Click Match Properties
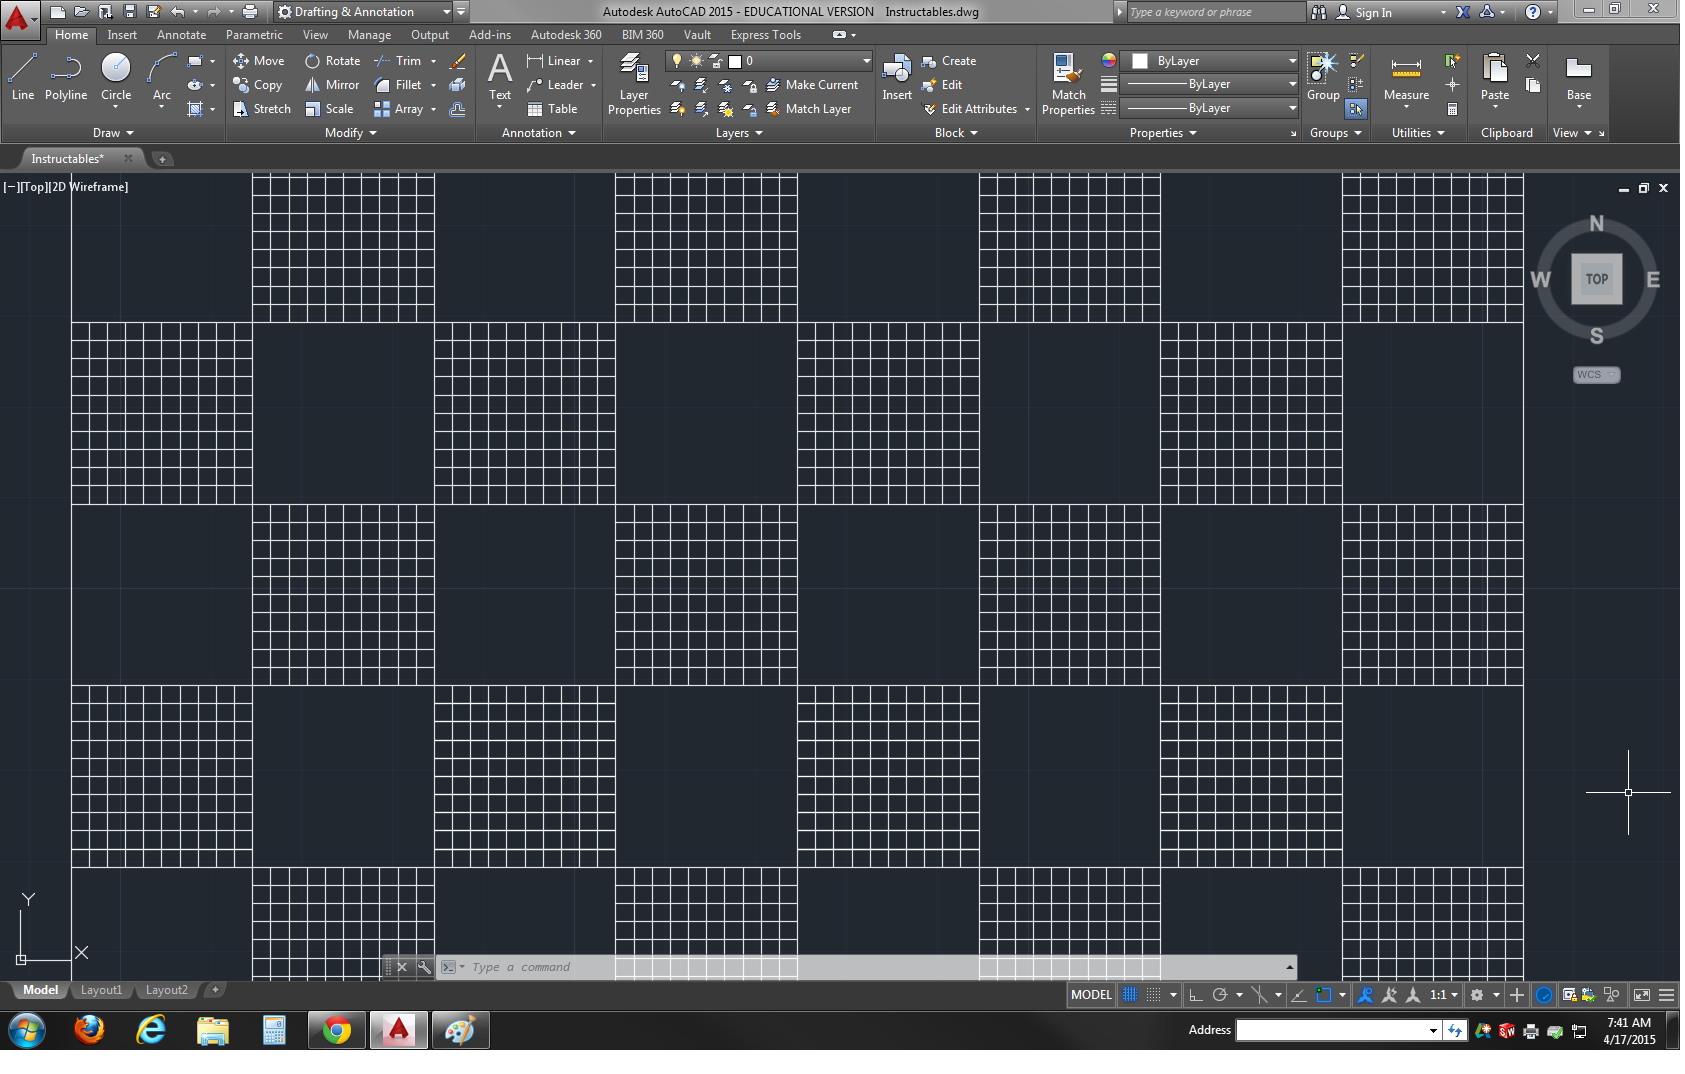Viewport: 1685px width, 1074px height. tap(1068, 85)
